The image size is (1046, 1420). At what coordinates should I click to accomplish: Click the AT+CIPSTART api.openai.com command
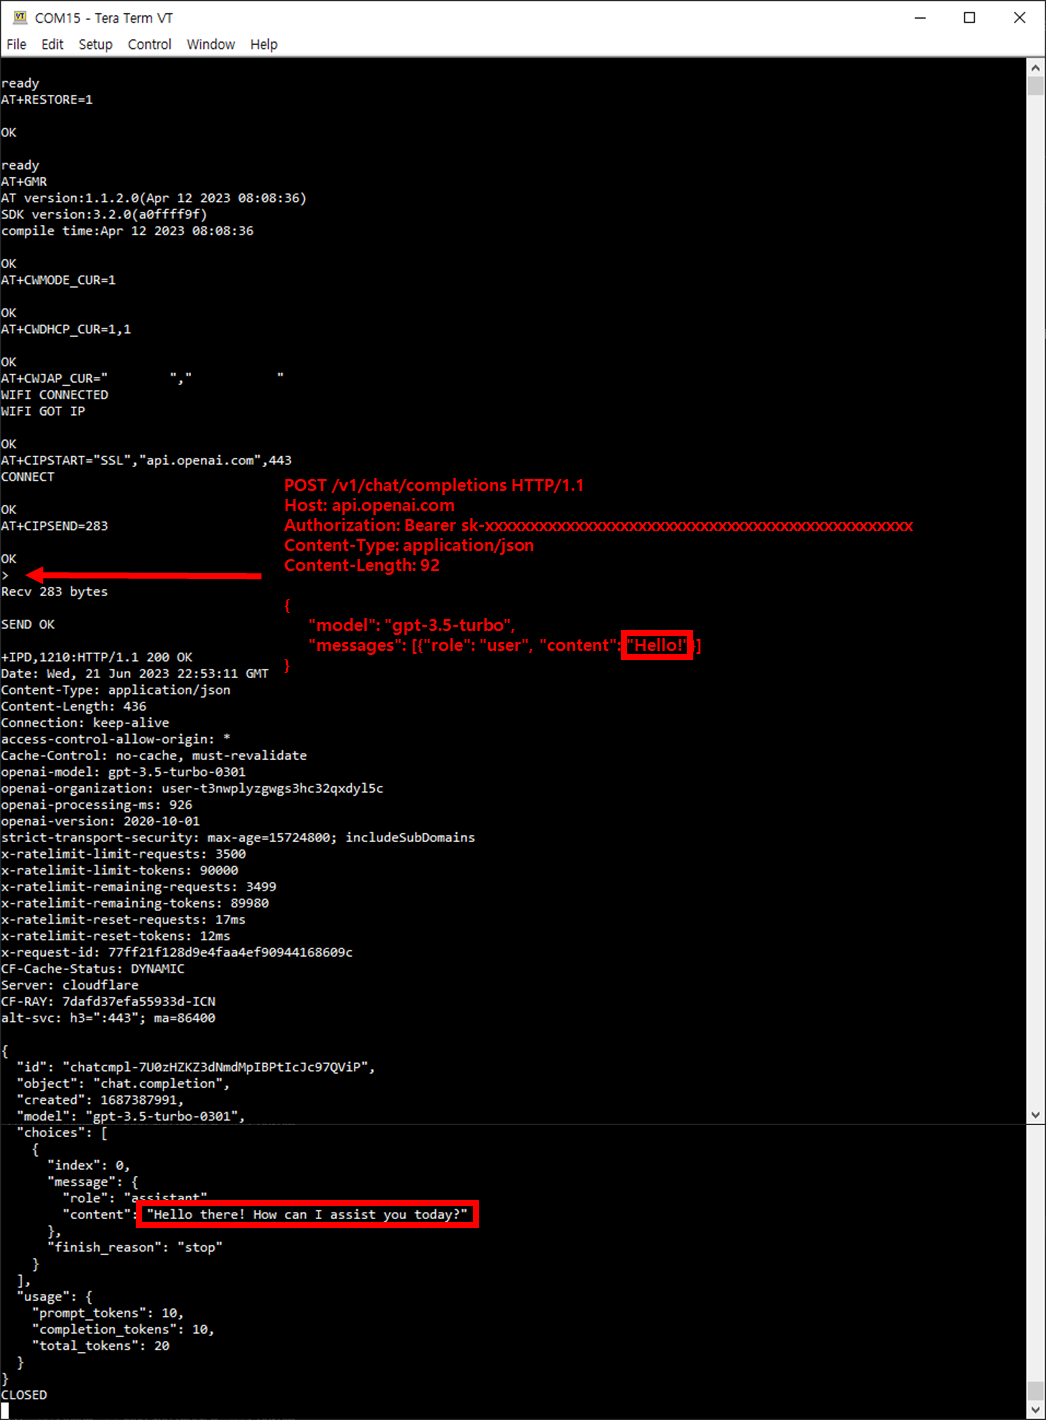146,461
